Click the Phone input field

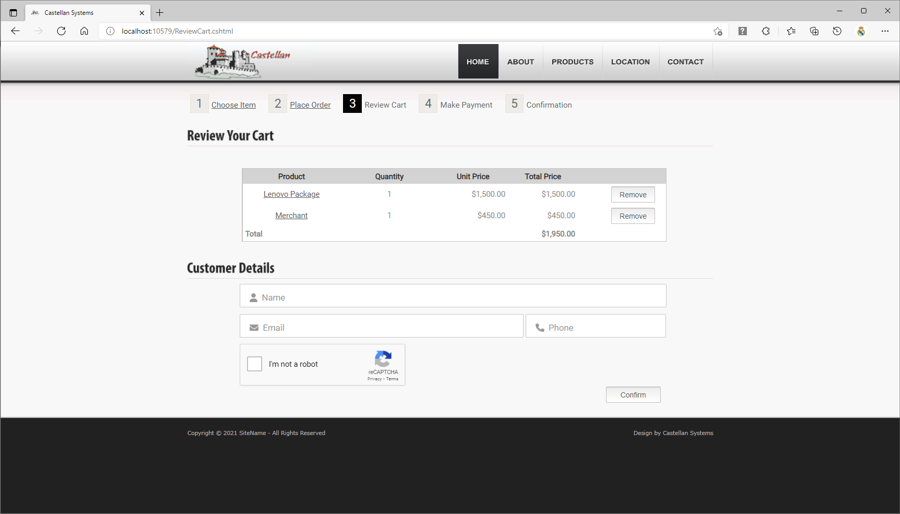(x=596, y=326)
